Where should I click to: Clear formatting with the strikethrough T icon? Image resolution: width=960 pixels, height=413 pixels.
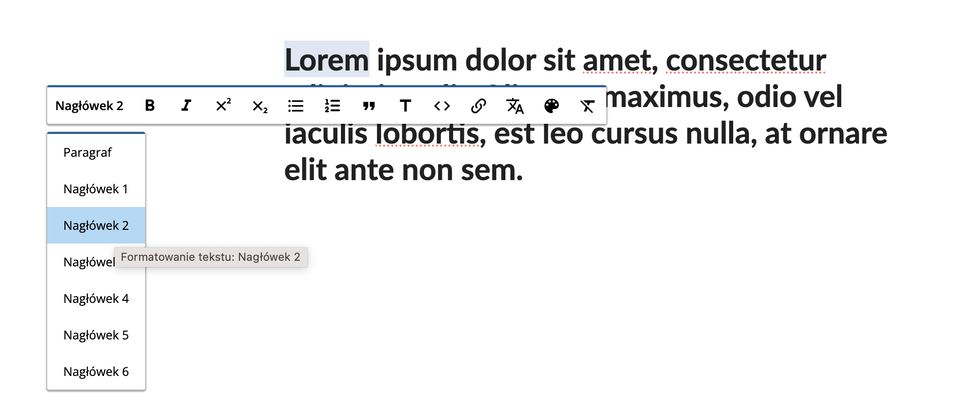(588, 105)
